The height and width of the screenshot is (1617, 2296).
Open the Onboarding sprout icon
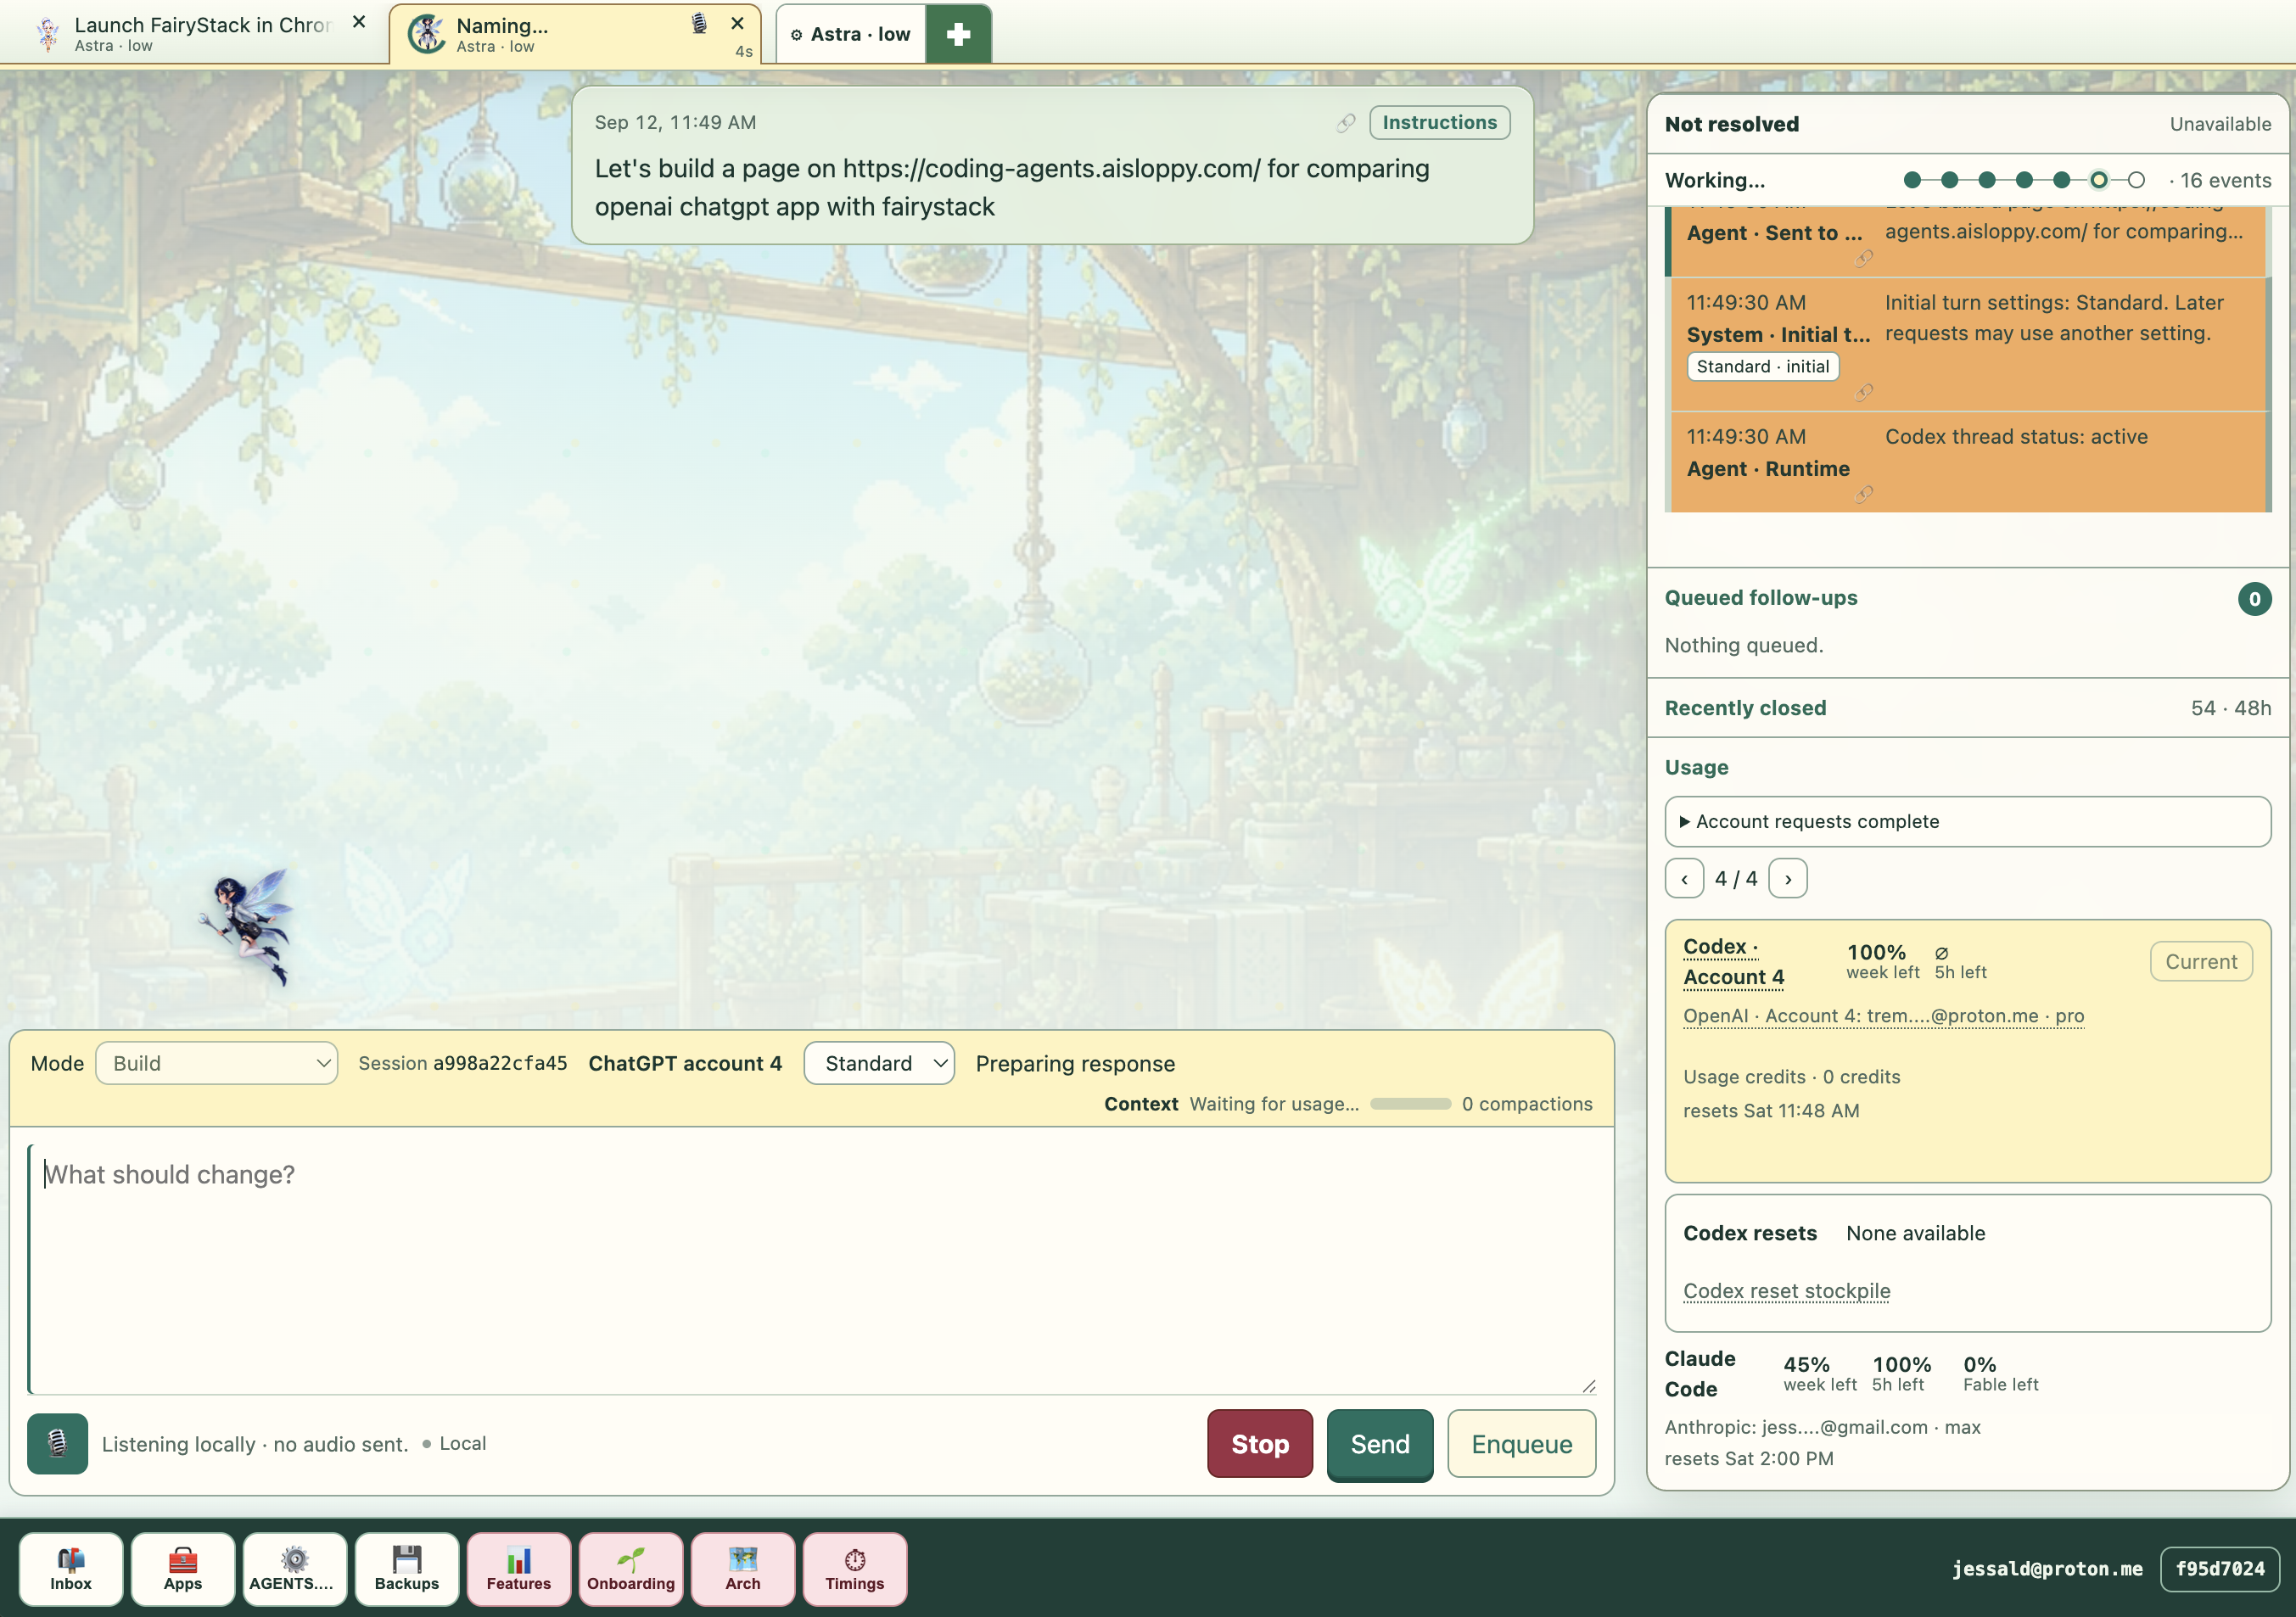631,1568
